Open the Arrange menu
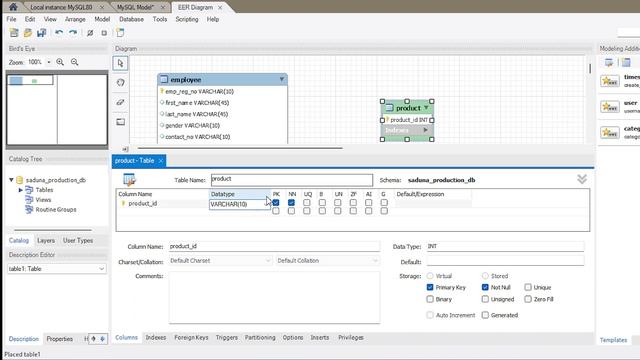The height and width of the screenshot is (360, 640). pos(75,19)
